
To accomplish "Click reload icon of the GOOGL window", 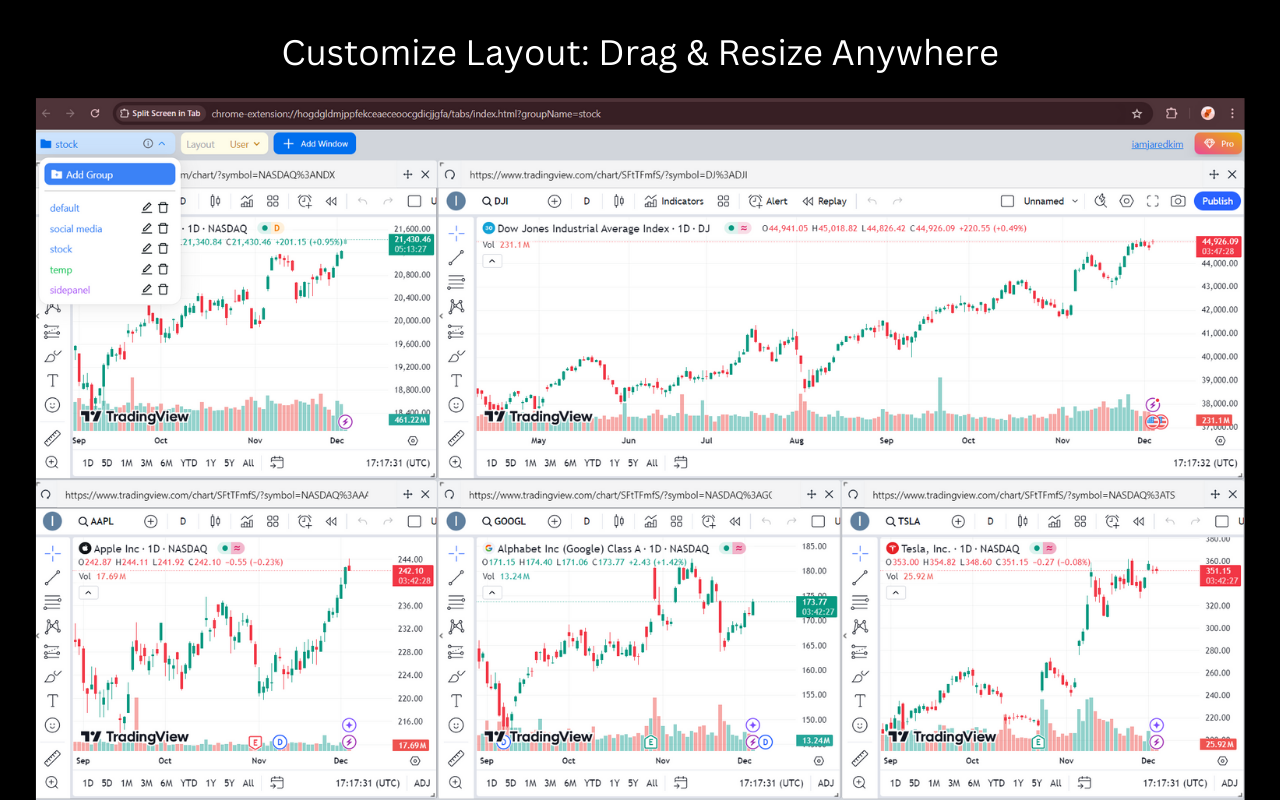I will coord(450,494).
